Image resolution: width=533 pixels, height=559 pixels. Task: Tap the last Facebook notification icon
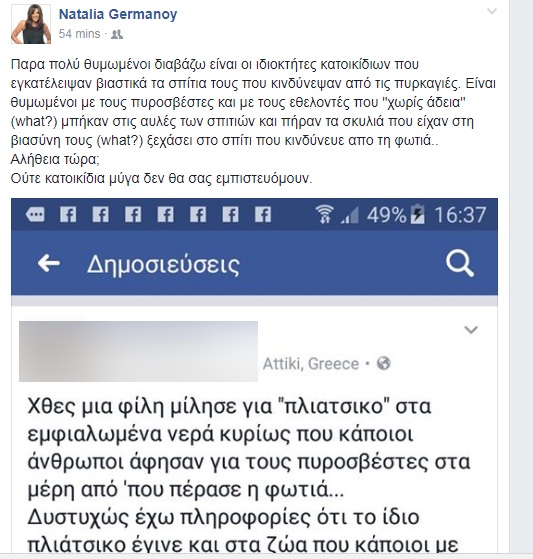[263, 215]
